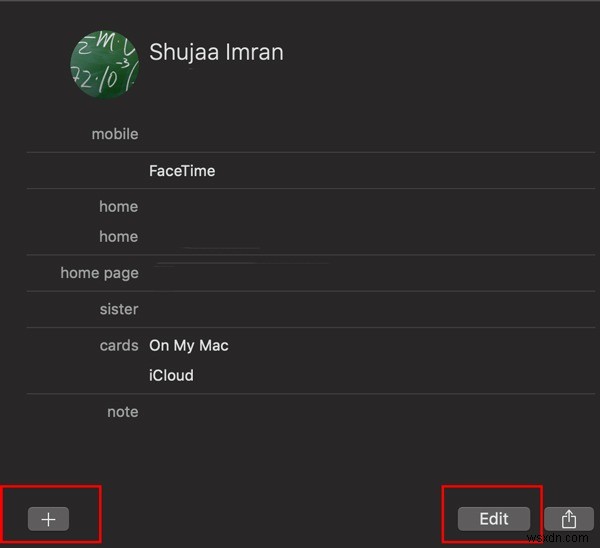Select the contact name Shujaa Imran
The image size is (600, 548).
pyautogui.click(x=216, y=52)
